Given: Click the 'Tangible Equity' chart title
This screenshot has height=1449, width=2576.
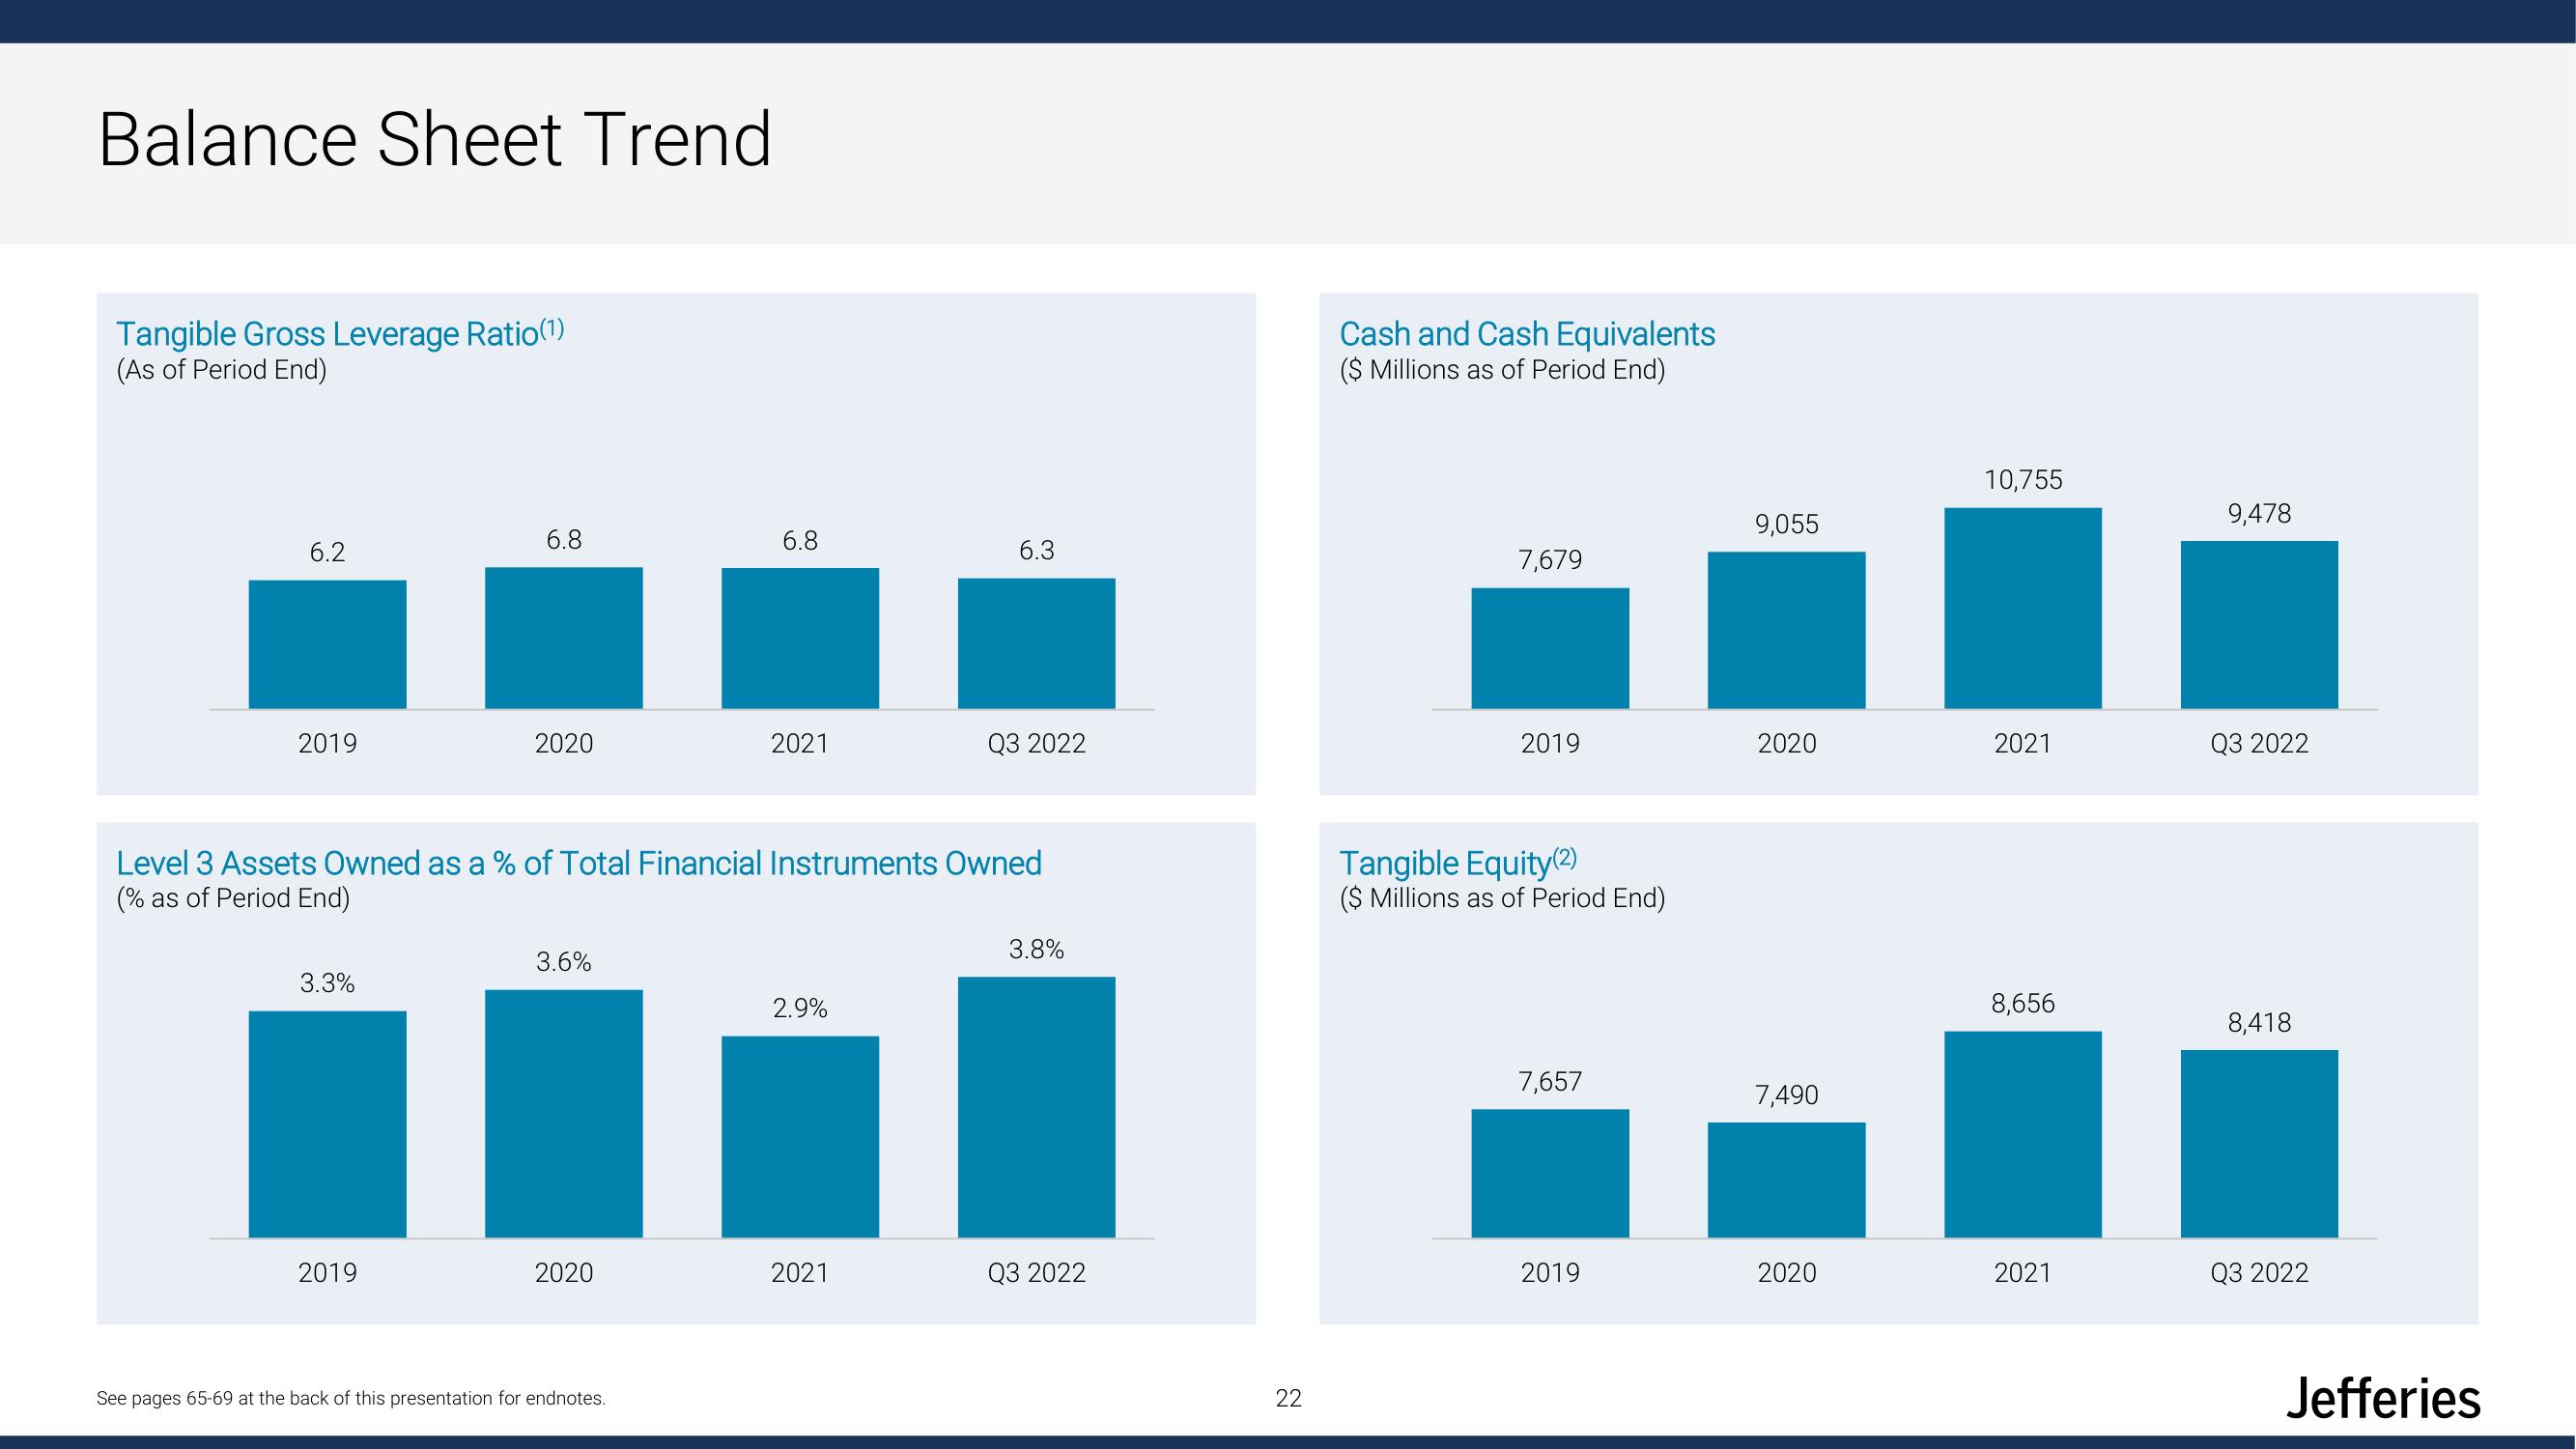Looking at the screenshot, I should (x=1458, y=862).
